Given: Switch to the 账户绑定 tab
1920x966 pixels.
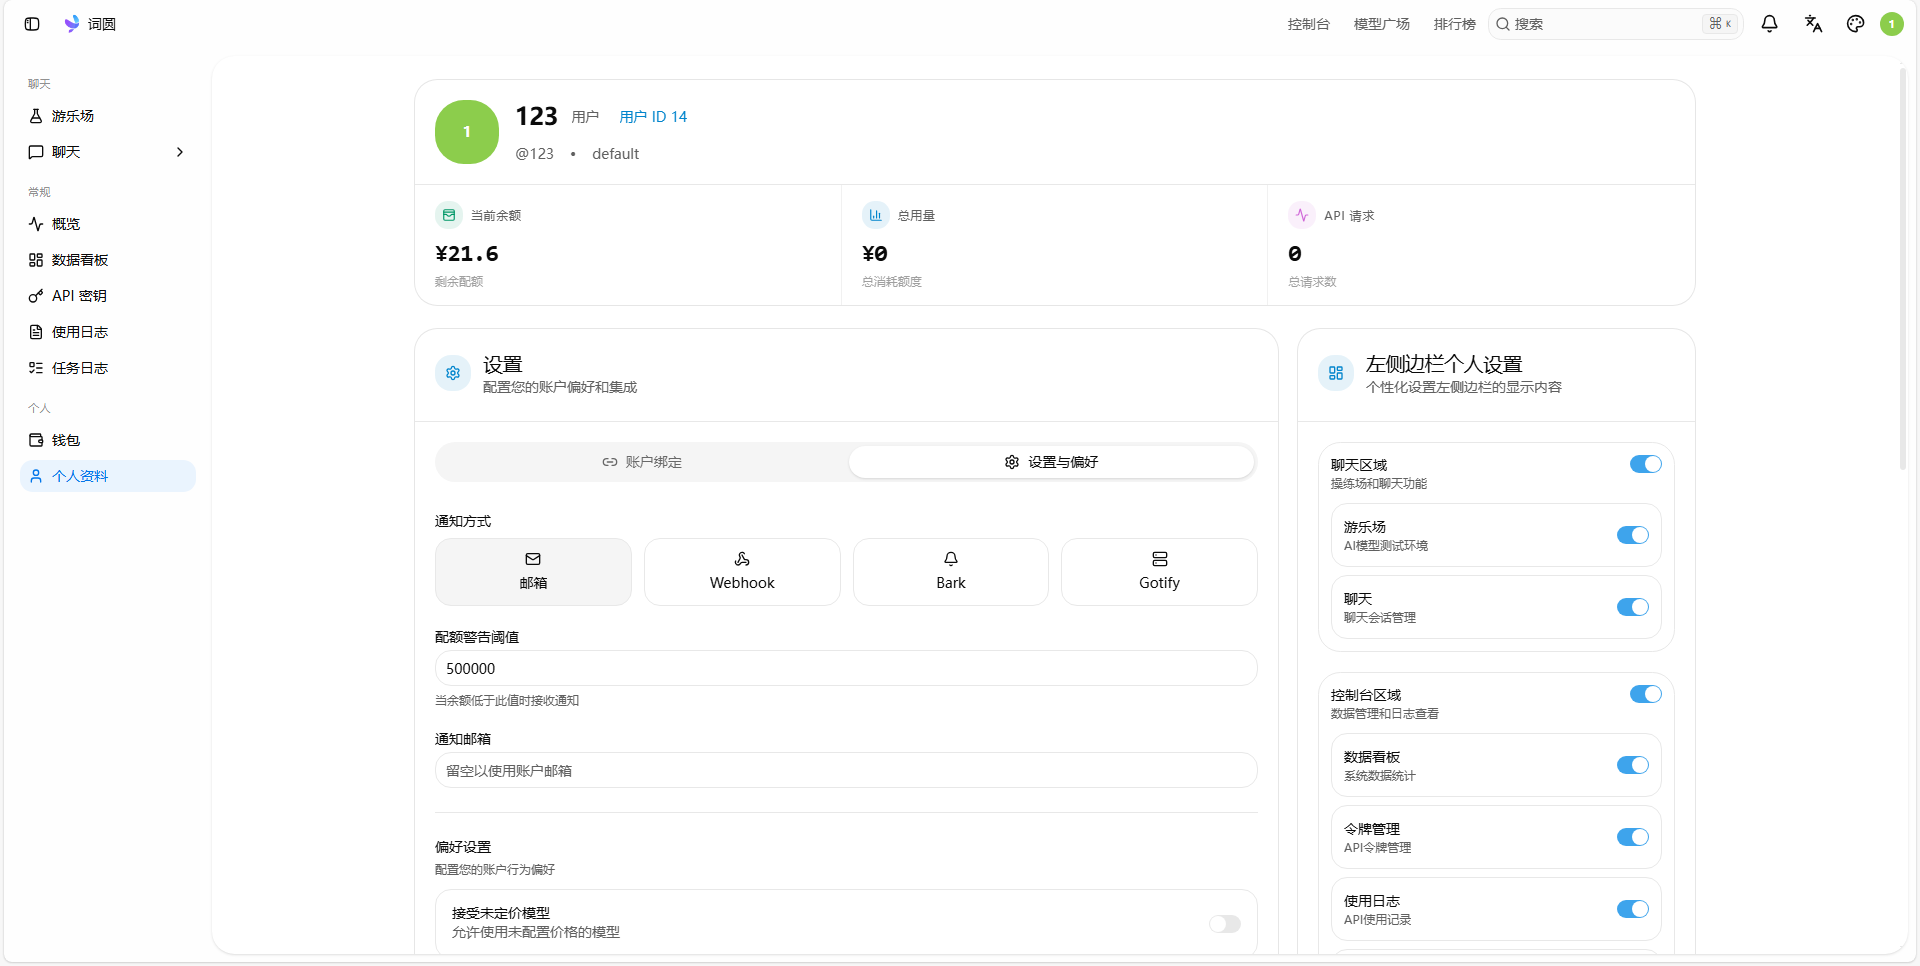Looking at the screenshot, I should tap(642, 462).
